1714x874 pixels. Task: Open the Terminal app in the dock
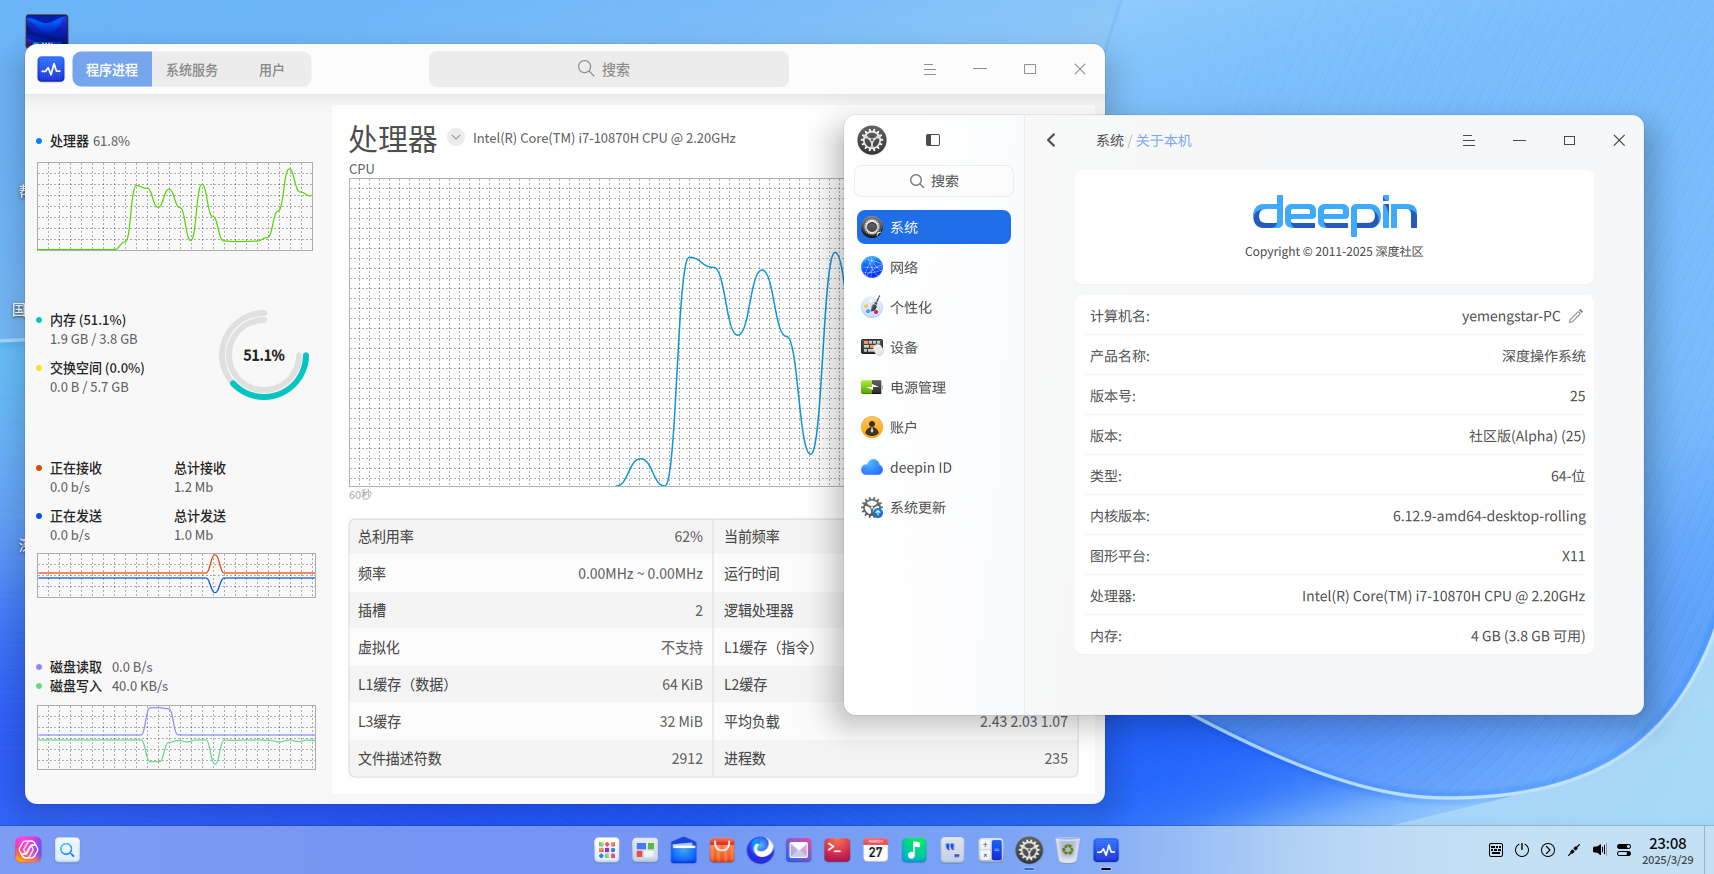837,850
